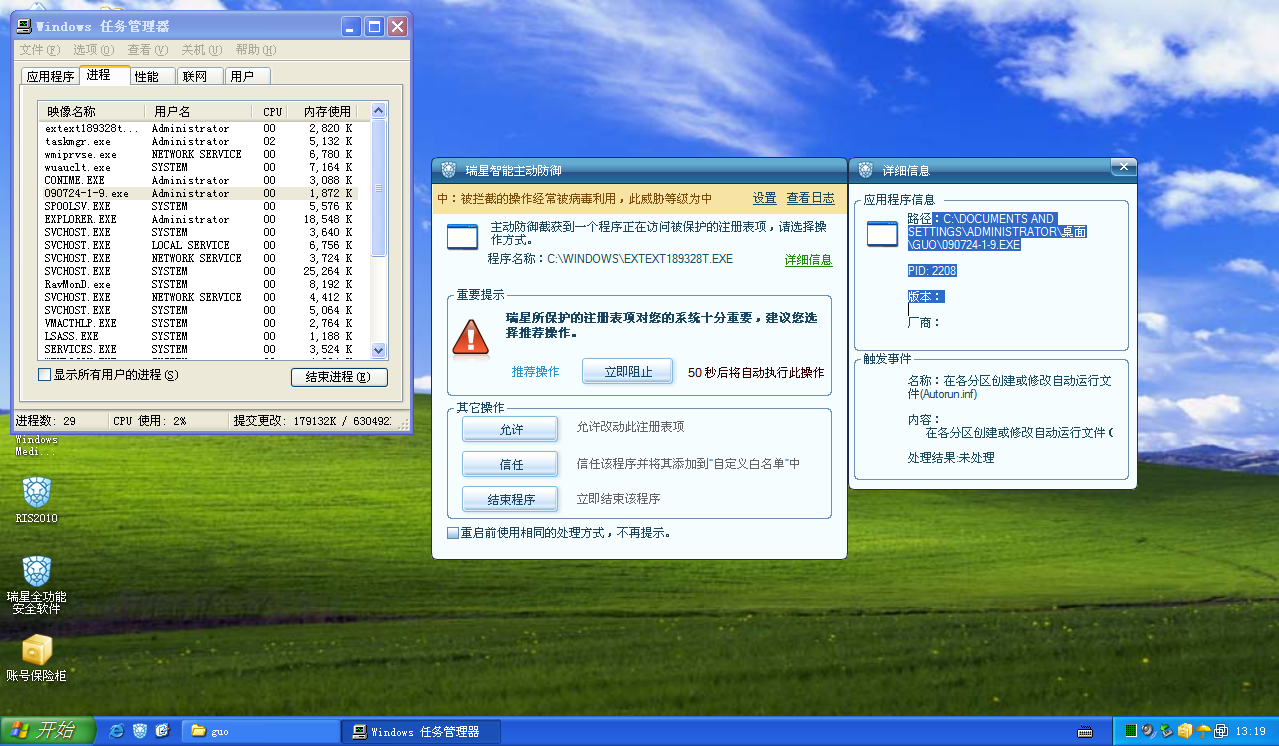Sort processes by CPU column
1279x746 pixels.
click(x=270, y=111)
